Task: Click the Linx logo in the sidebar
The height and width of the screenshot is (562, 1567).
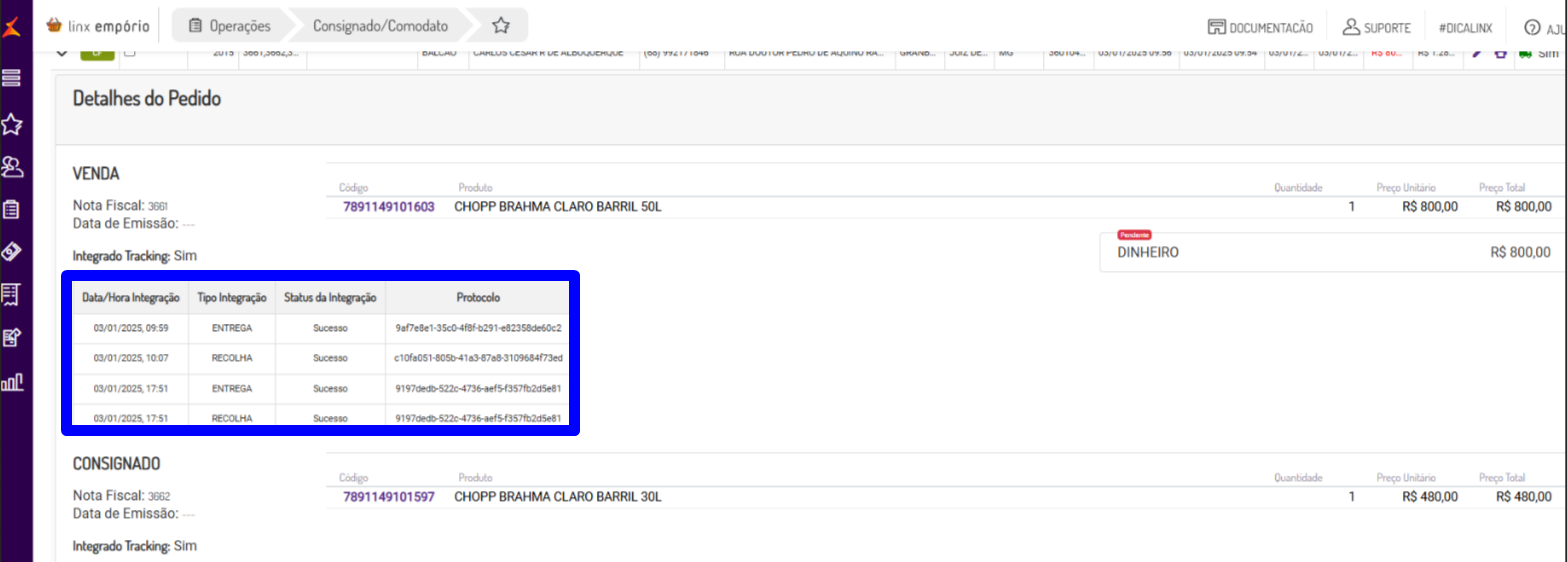Action: click(x=13, y=25)
